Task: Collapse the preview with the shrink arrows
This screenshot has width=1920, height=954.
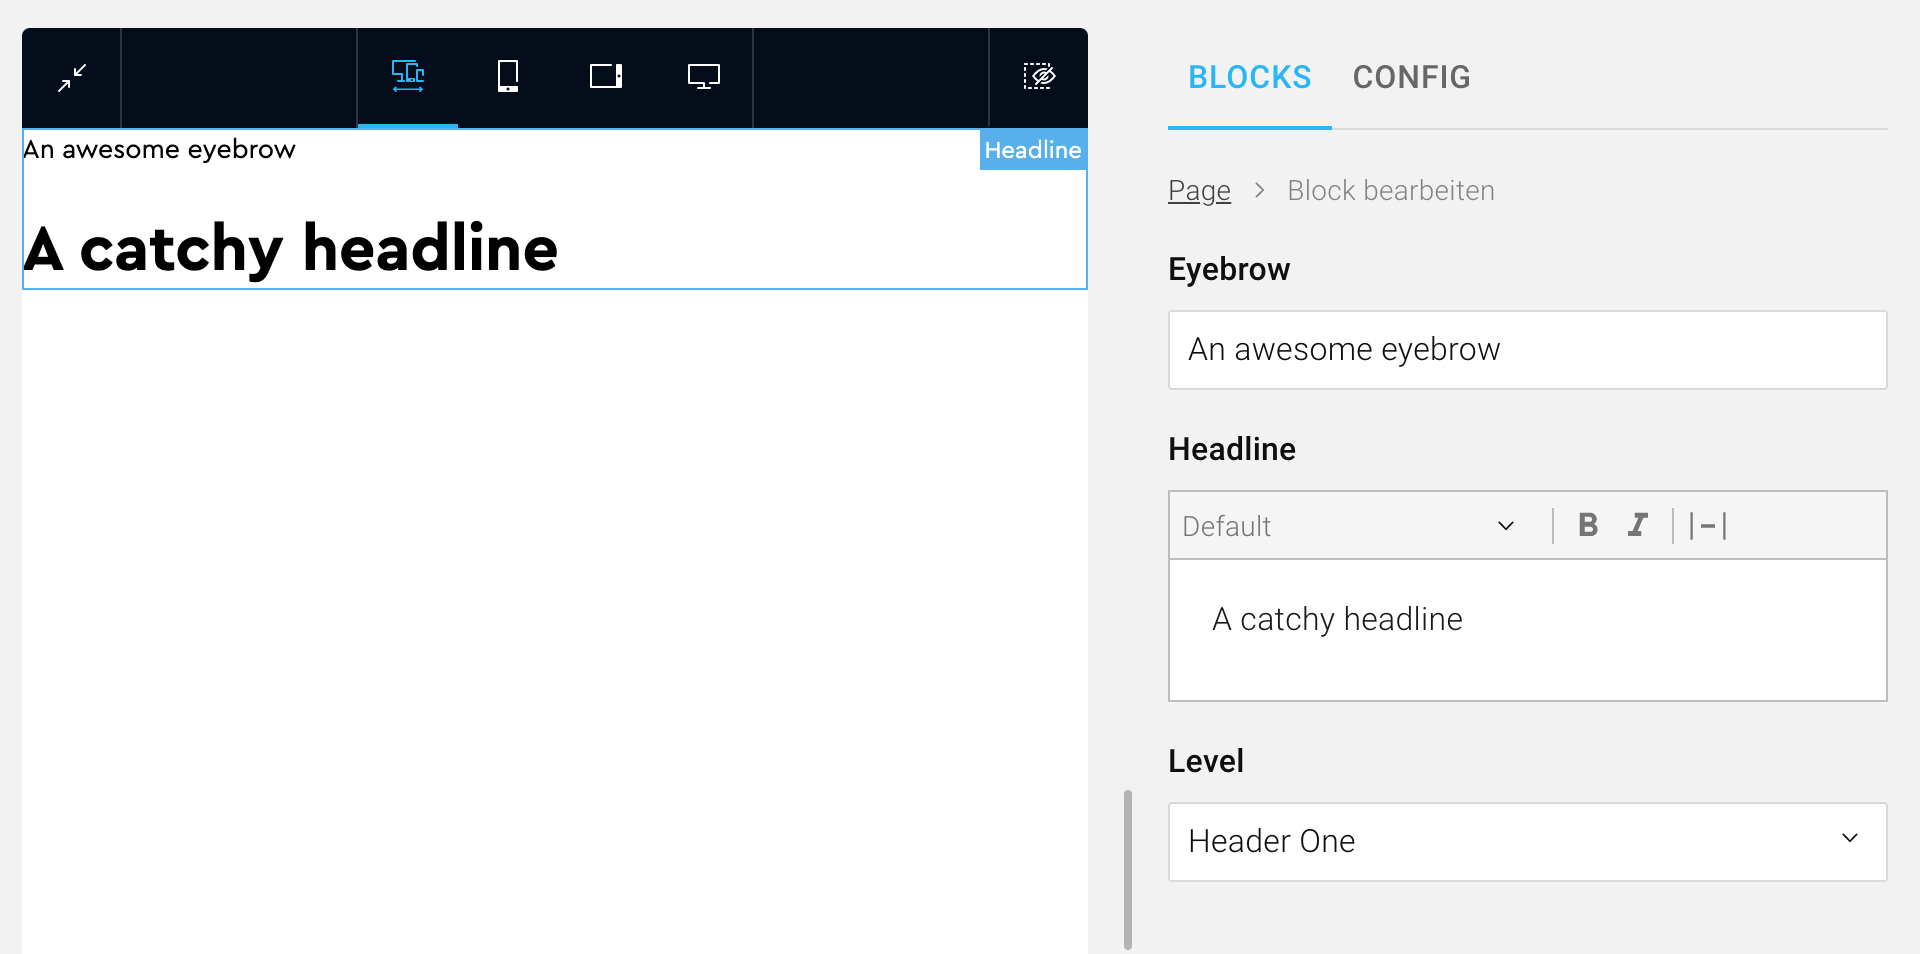Action: (x=70, y=77)
